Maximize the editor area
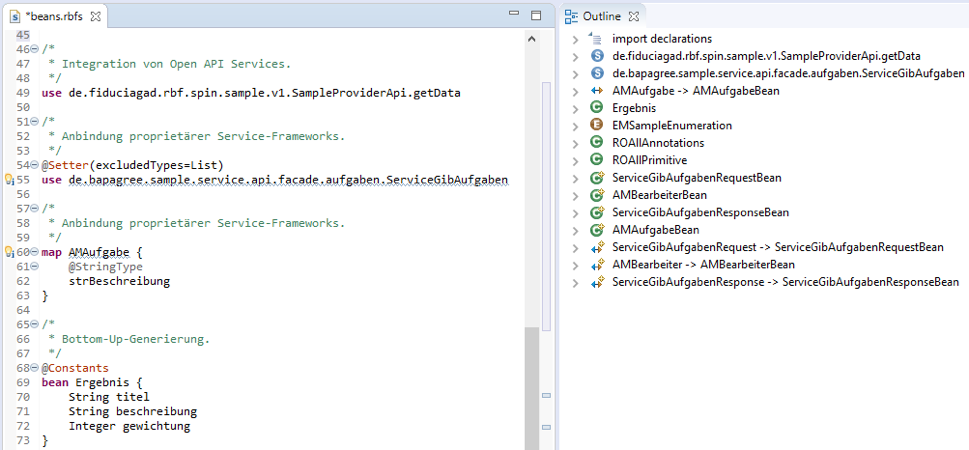The height and width of the screenshot is (450, 969). [536, 16]
